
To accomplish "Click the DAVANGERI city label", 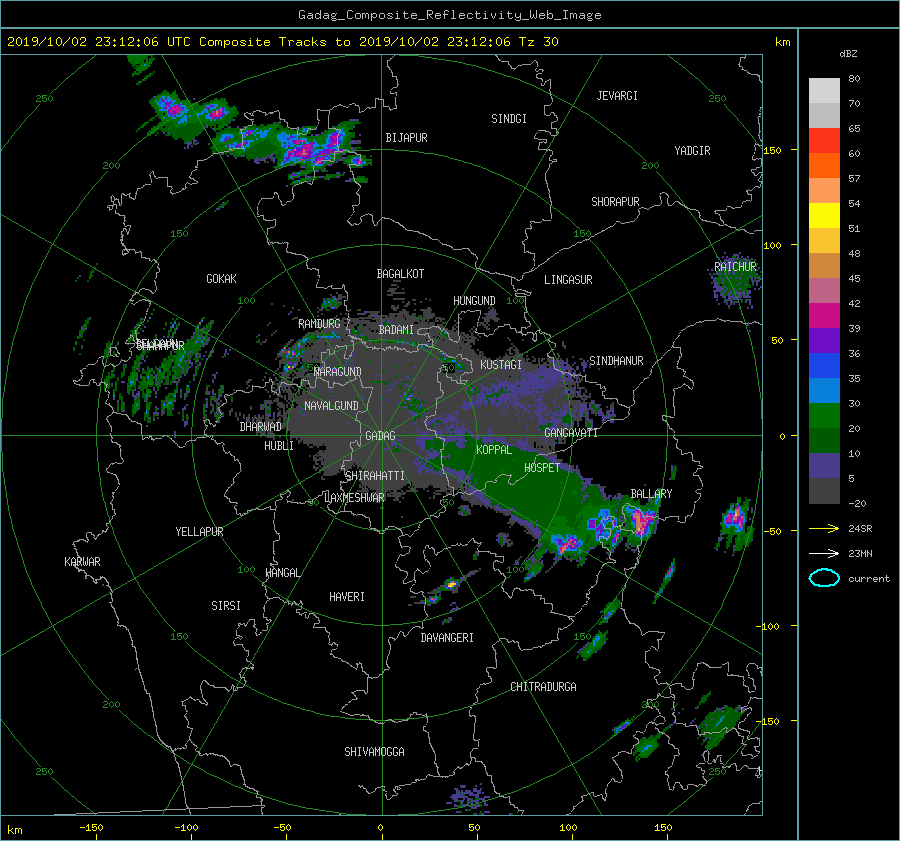I will click(x=447, y=638).
